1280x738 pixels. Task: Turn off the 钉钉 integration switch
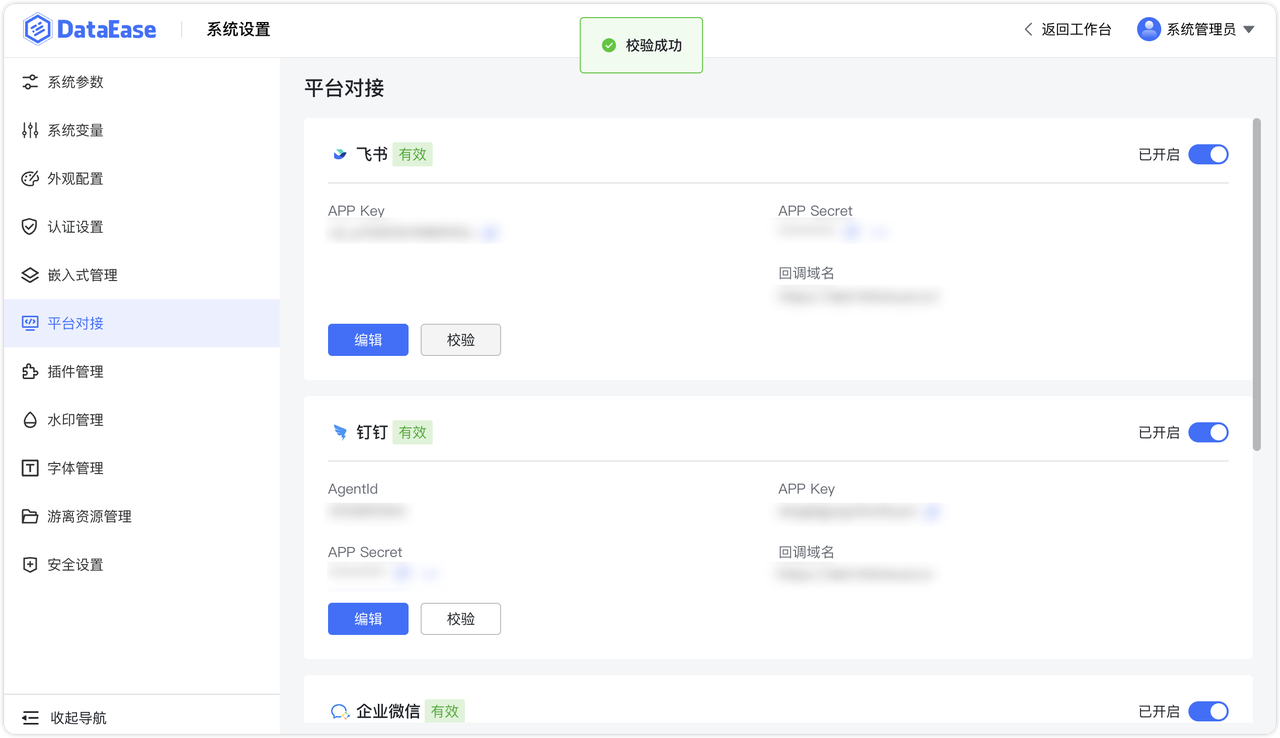click(1208, 432)
